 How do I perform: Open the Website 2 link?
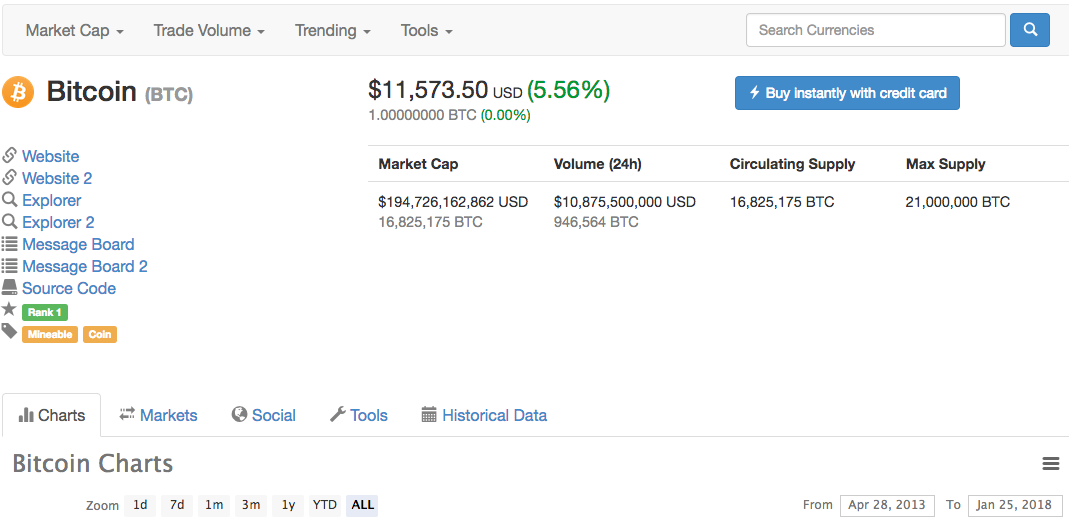tap(57, 178)
